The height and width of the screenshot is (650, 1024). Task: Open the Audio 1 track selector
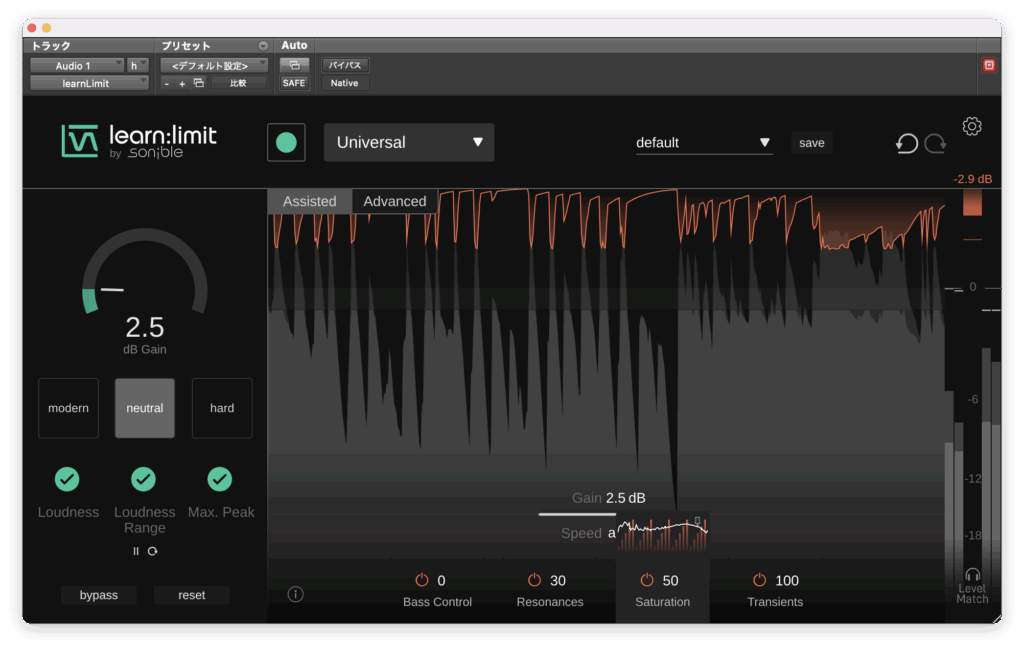(77, 65)
